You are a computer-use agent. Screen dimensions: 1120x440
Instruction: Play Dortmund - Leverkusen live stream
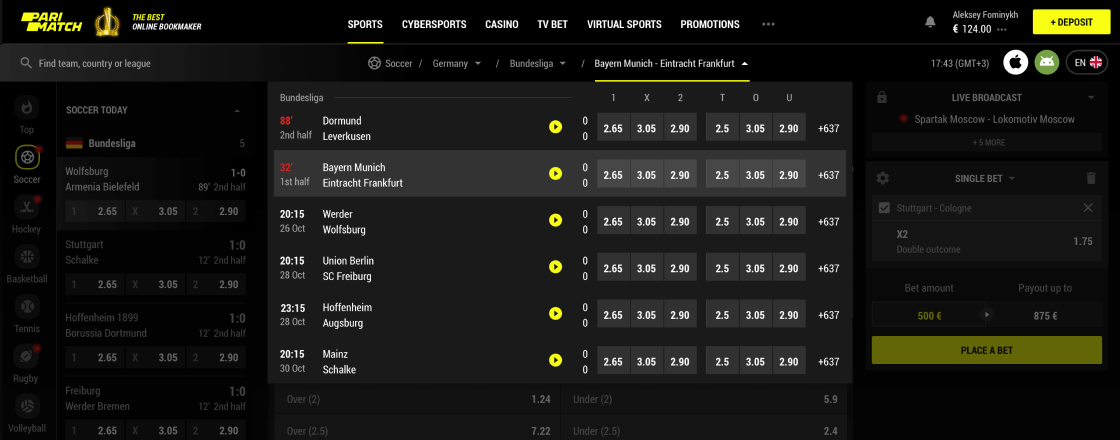point(555,127)
